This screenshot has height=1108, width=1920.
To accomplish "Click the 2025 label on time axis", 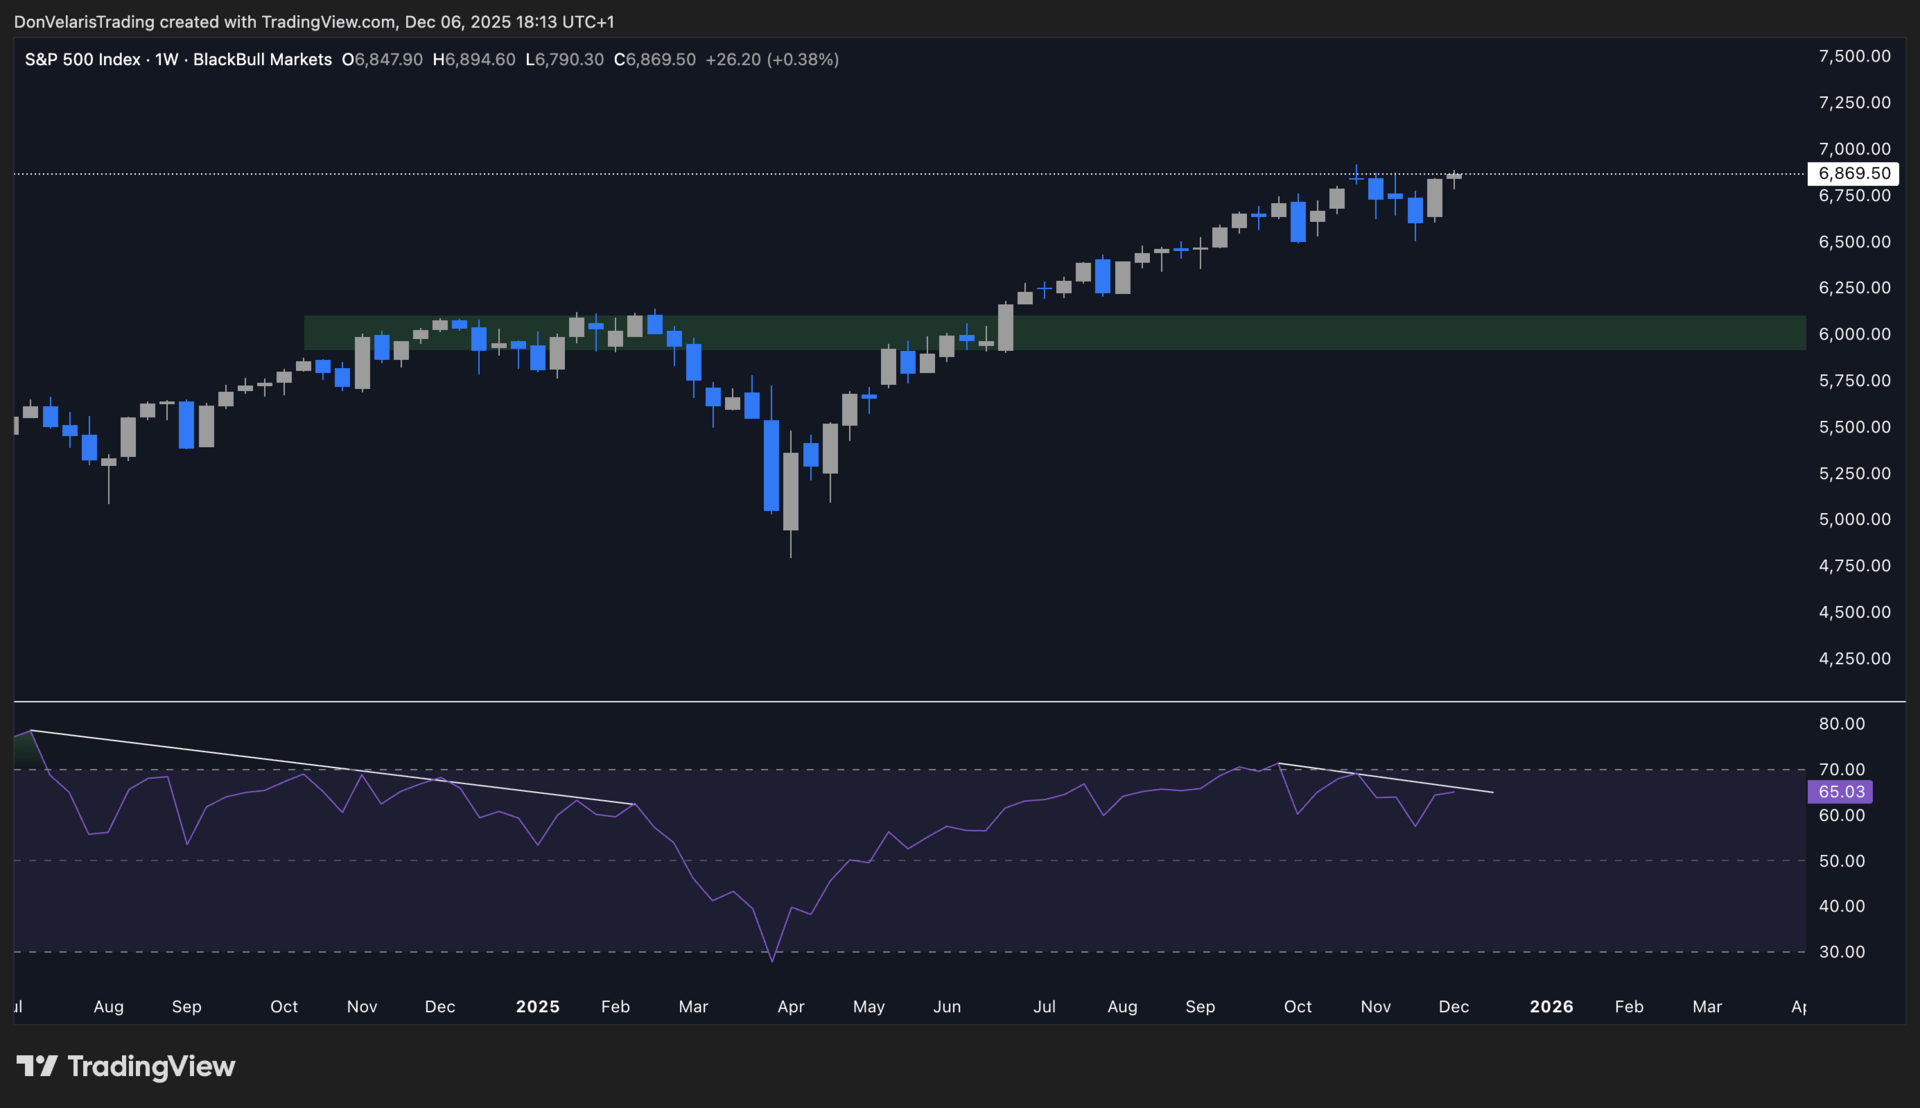I will tap(537, 1007).
